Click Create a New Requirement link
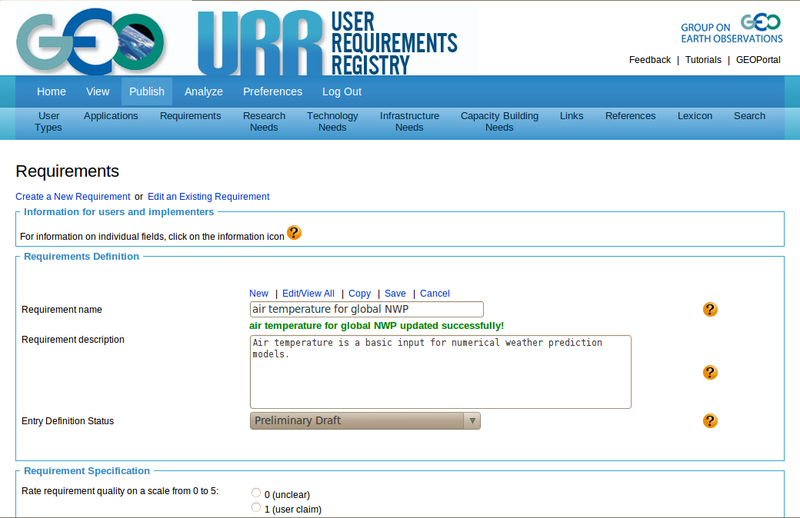The image size is (800, 518). pos(73,197)
